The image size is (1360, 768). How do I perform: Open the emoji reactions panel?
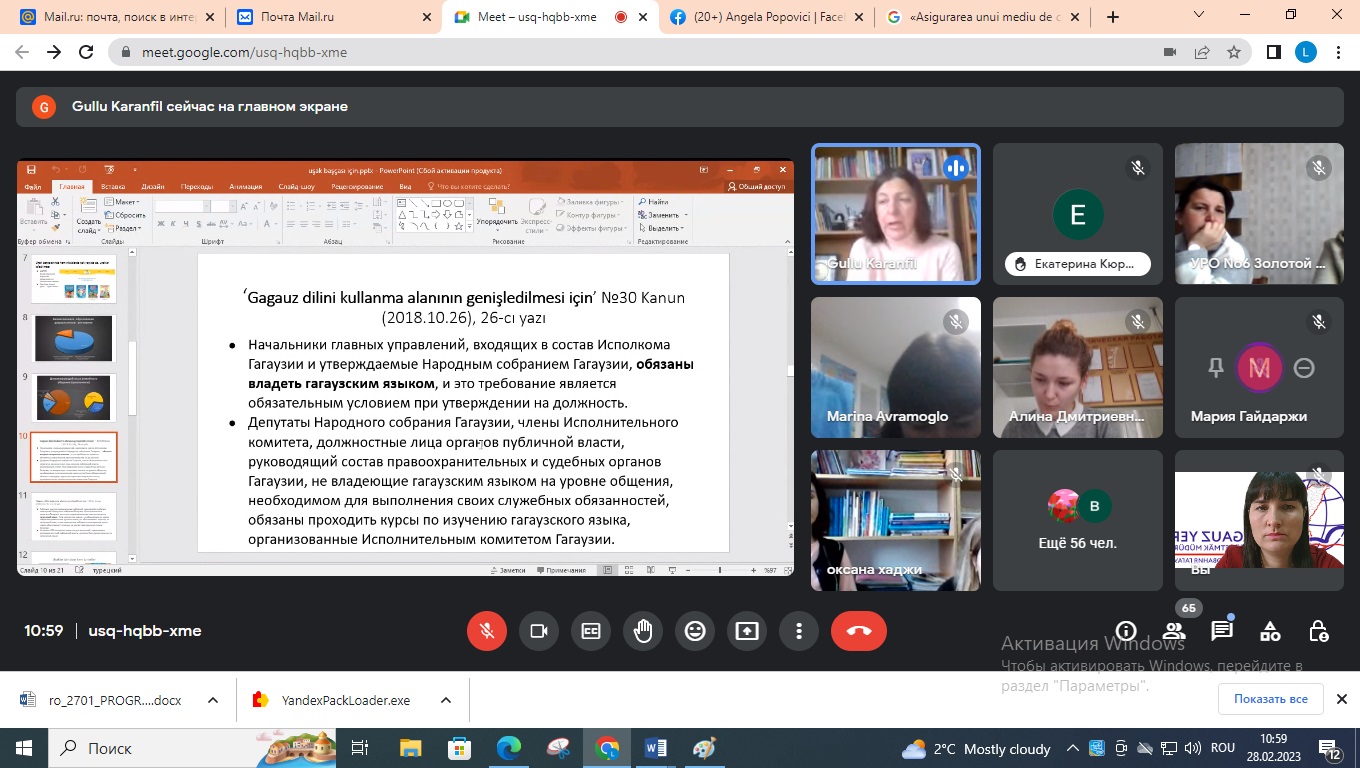(695, 631)
